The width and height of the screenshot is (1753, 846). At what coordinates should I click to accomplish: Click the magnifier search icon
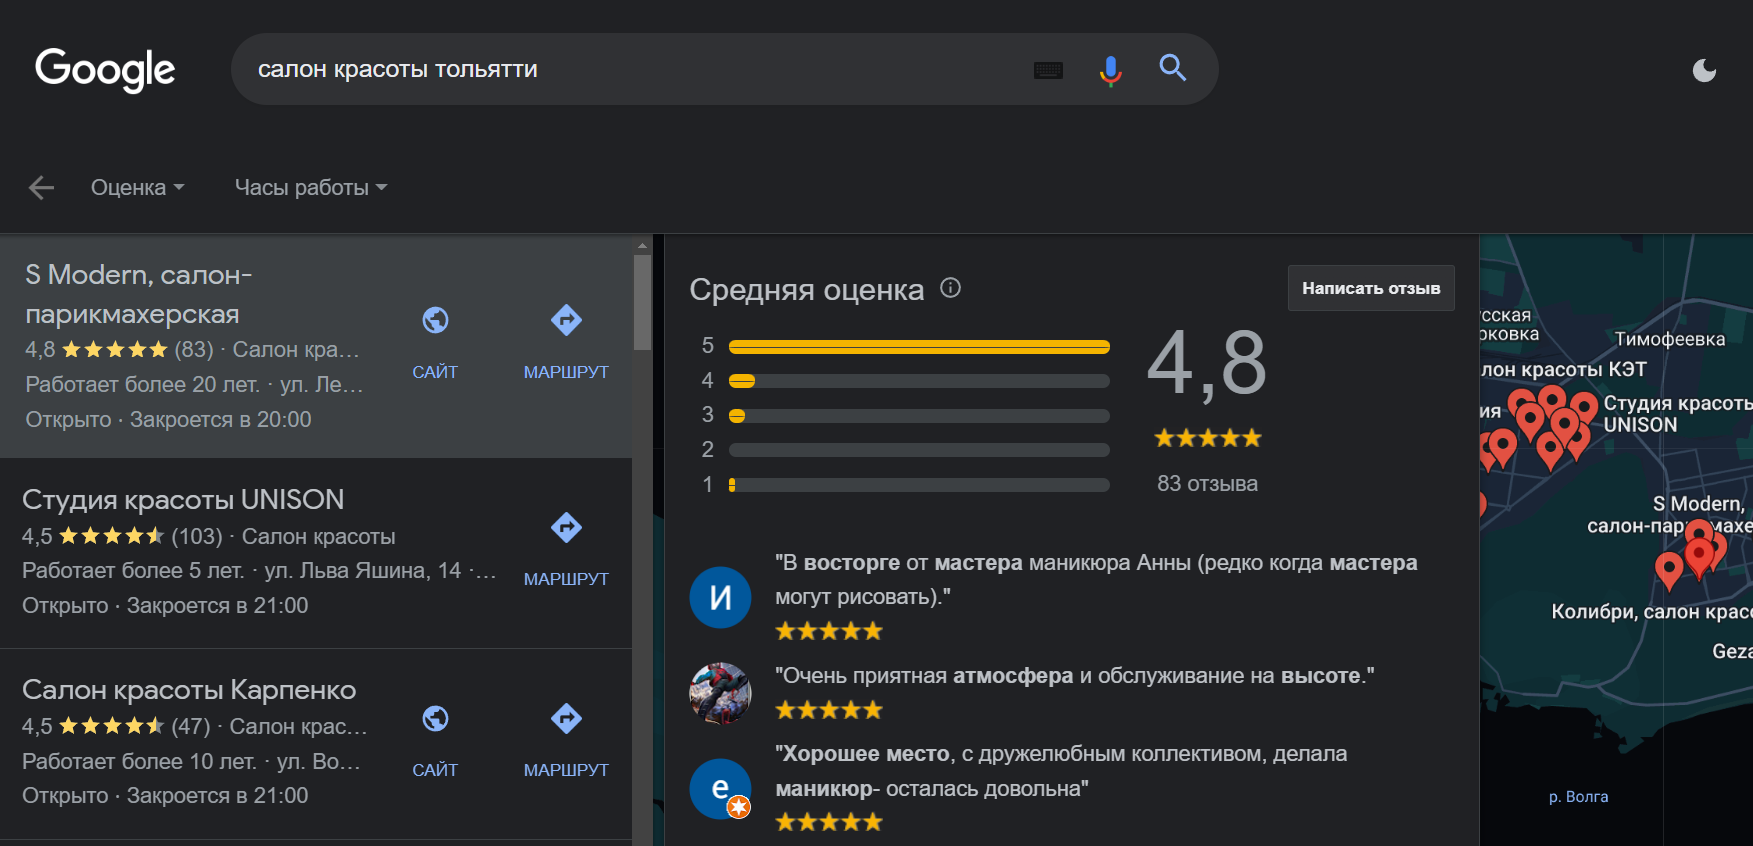click(x=1173, y=68)
